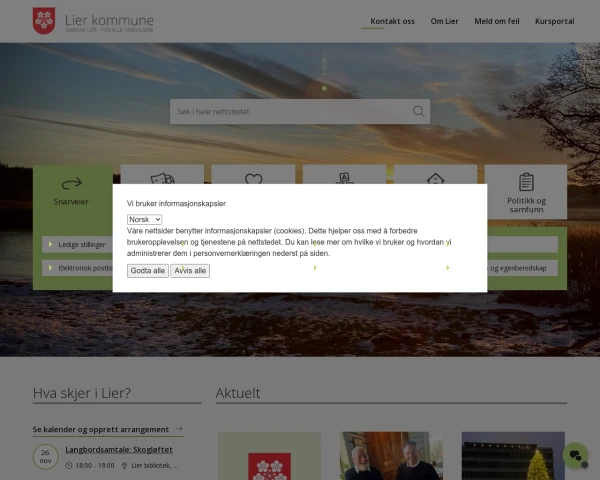The height and width of the screenshot is (480, 600).
Task: Open the Norsk language dropdown
Action: [144, 219]
